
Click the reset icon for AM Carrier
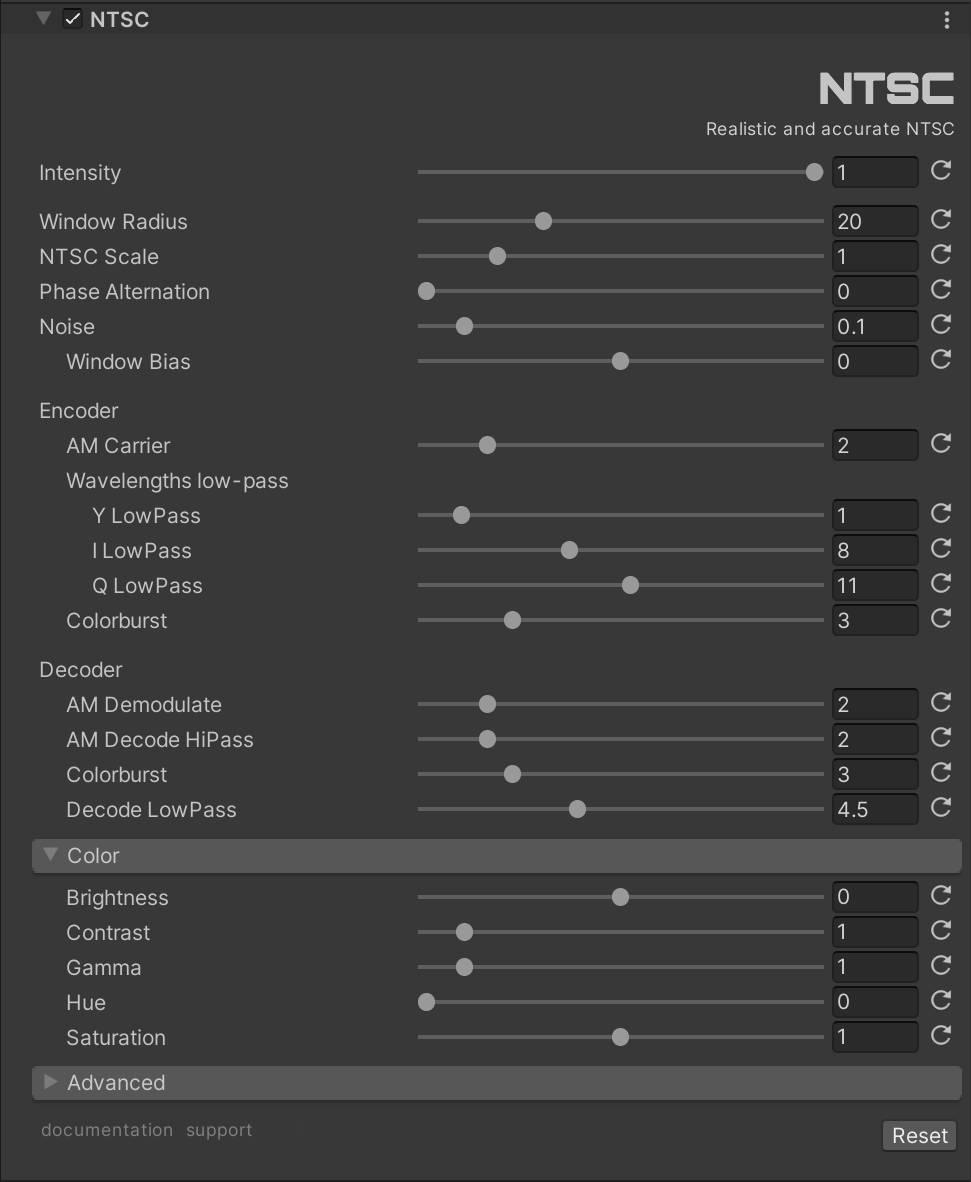(x=940, y=444)
